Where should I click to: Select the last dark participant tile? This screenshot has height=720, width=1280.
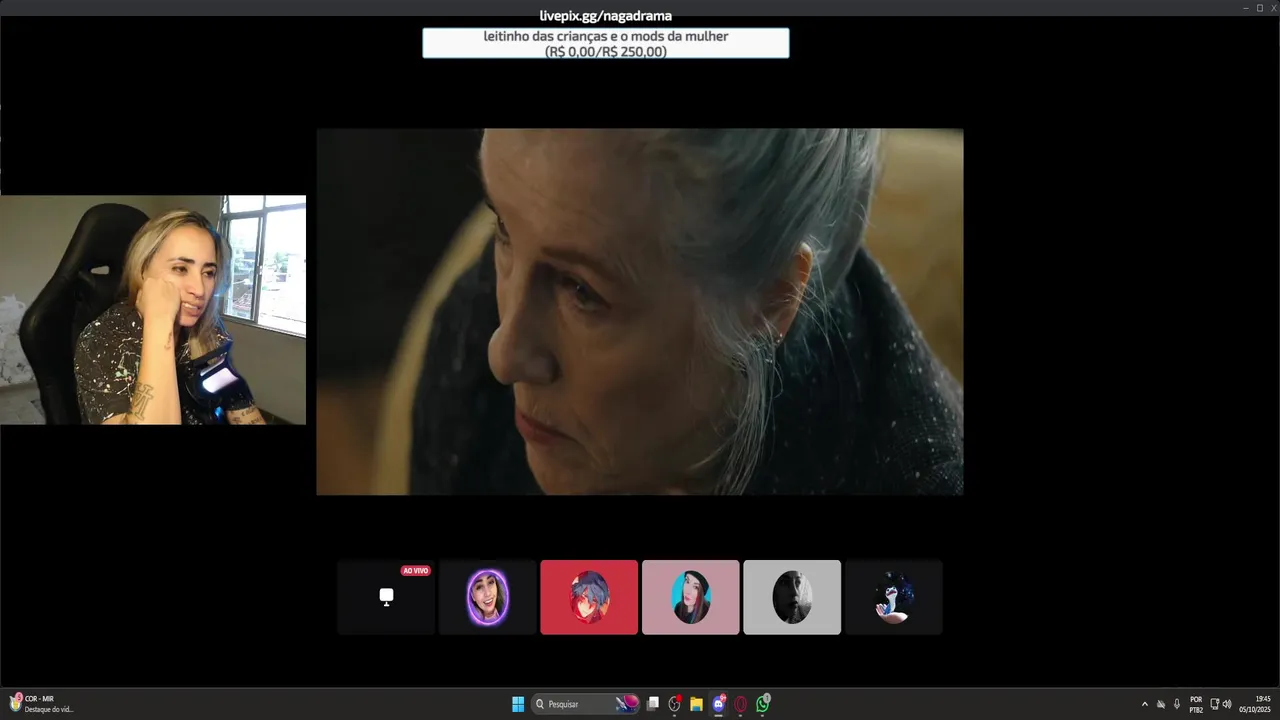893,597
